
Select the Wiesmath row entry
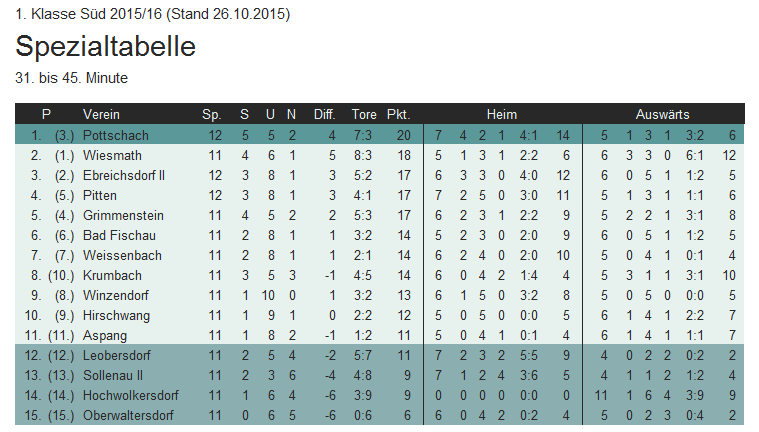click(x=112, y=155)
